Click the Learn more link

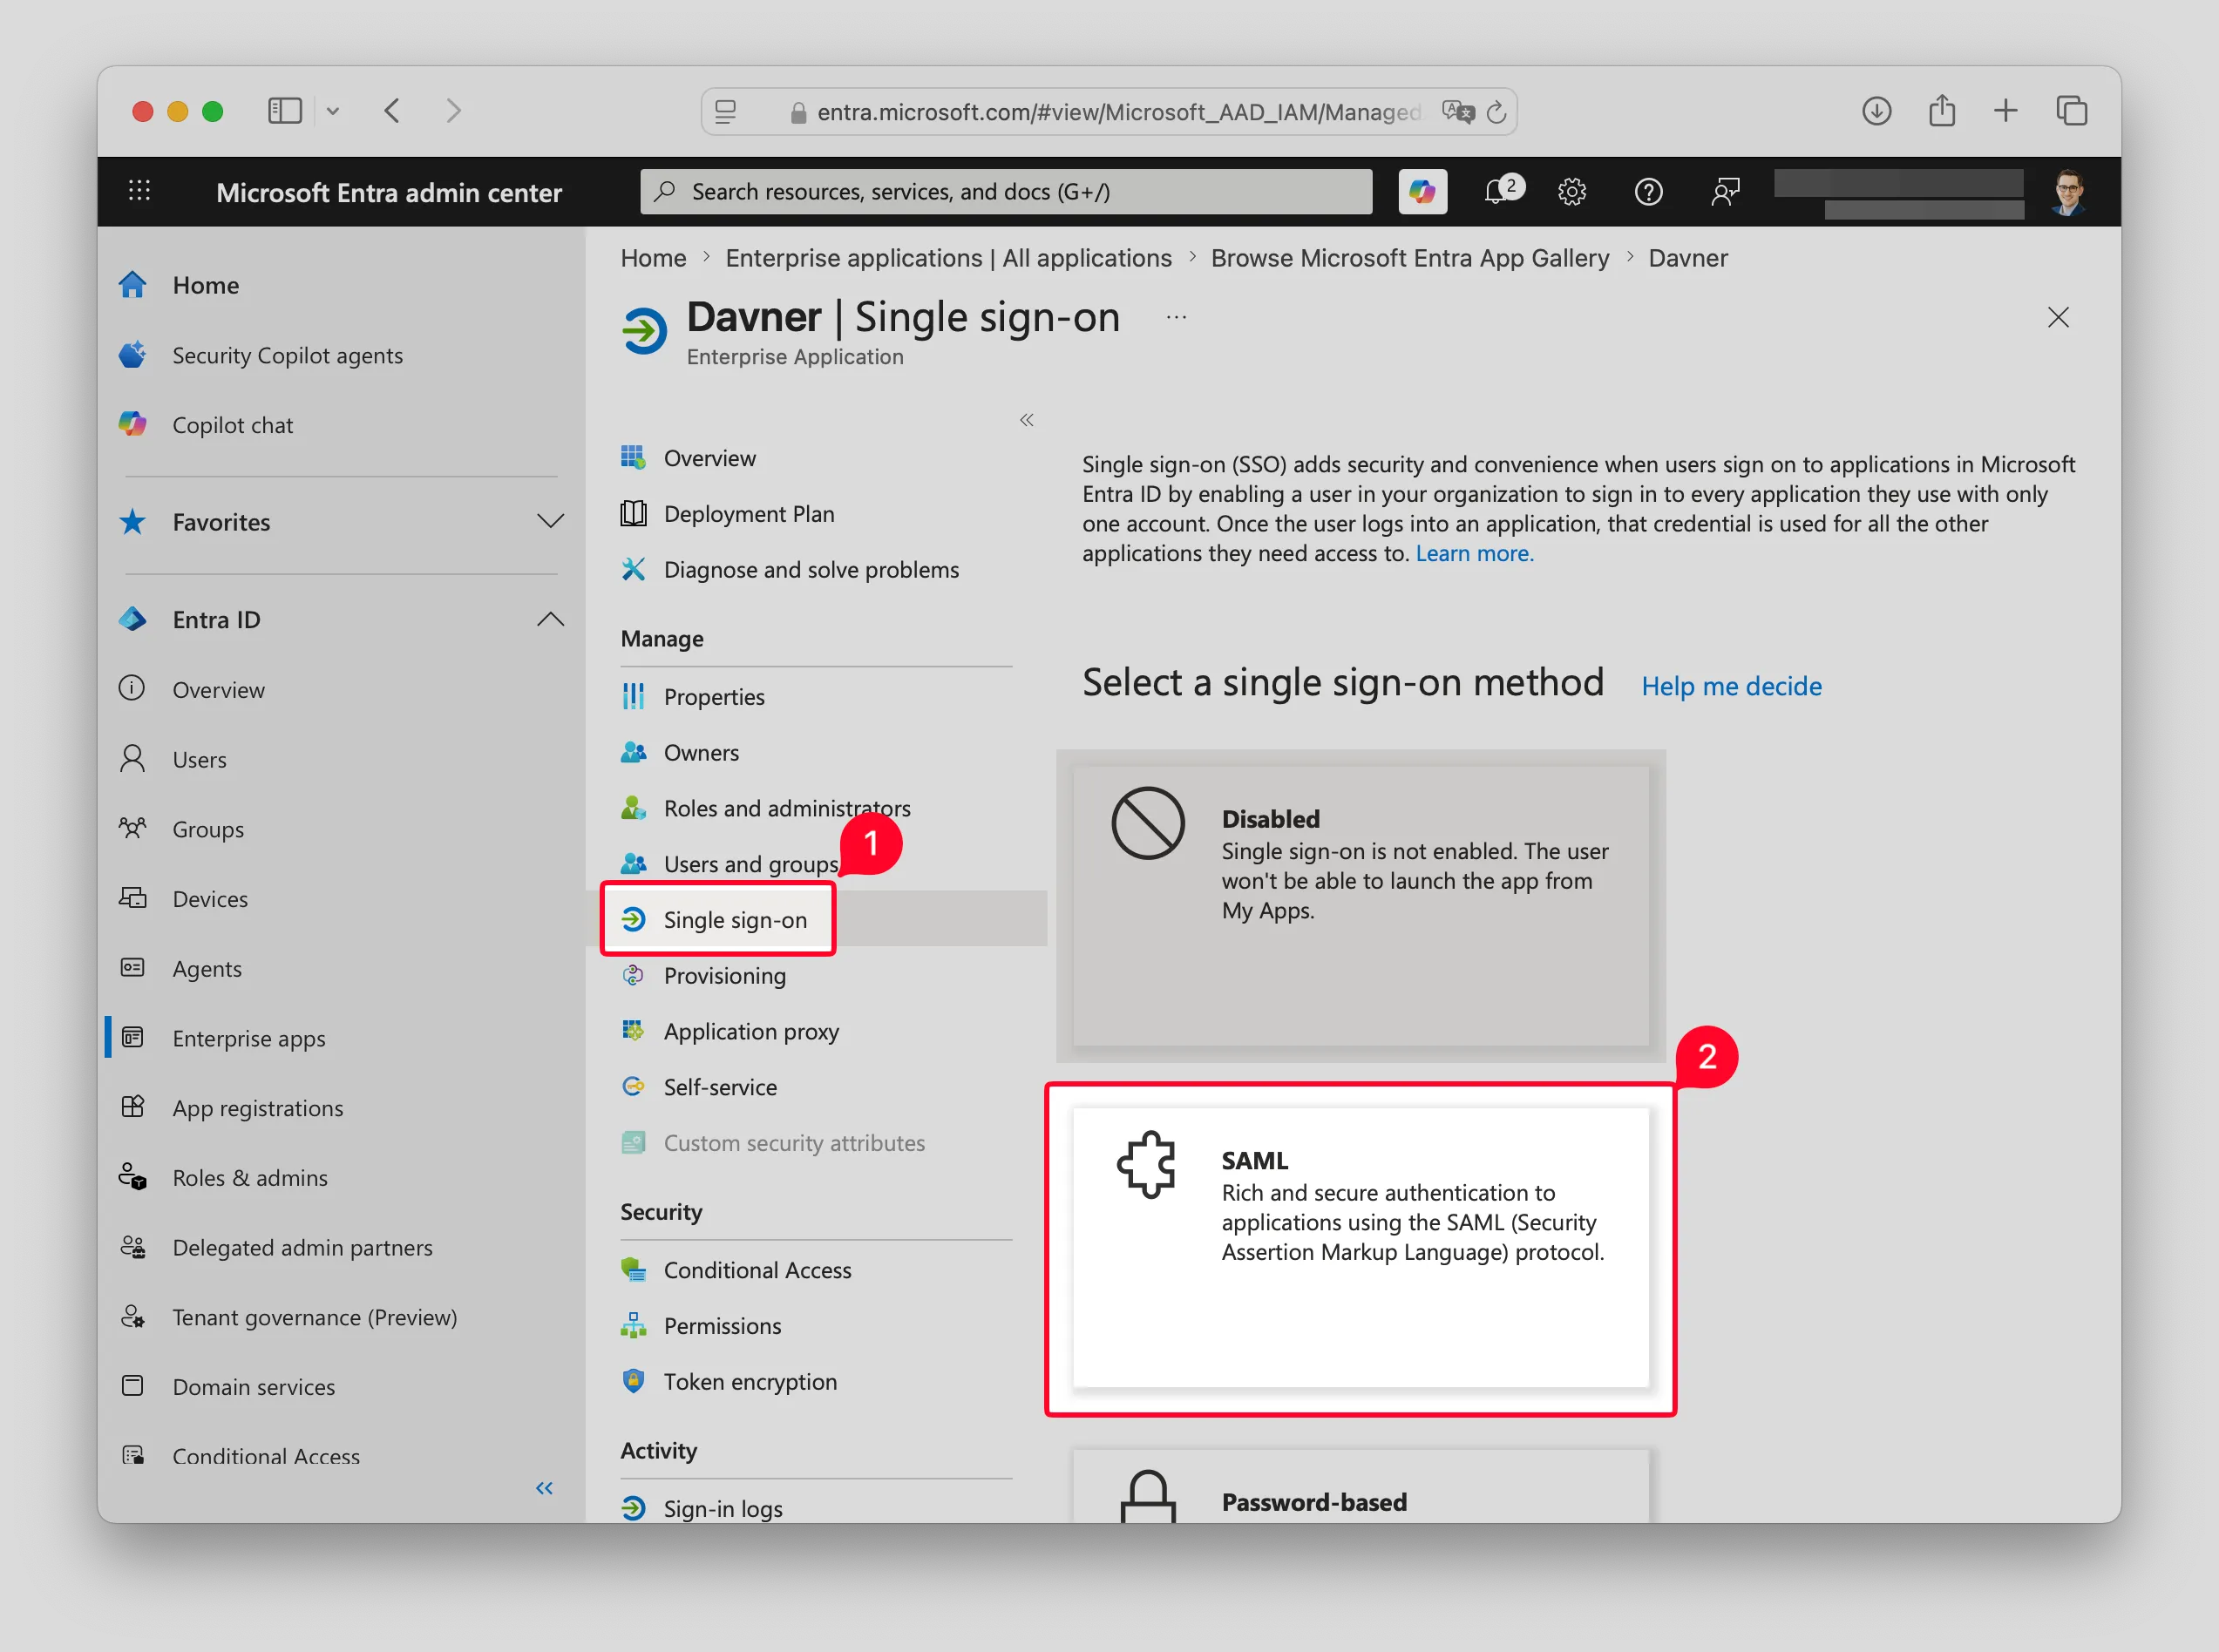coord(1474,553)
